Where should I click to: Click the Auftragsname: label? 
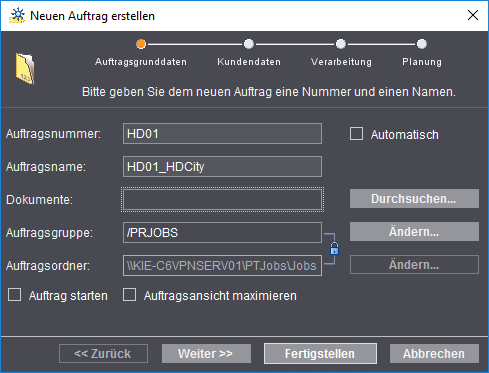46,167
